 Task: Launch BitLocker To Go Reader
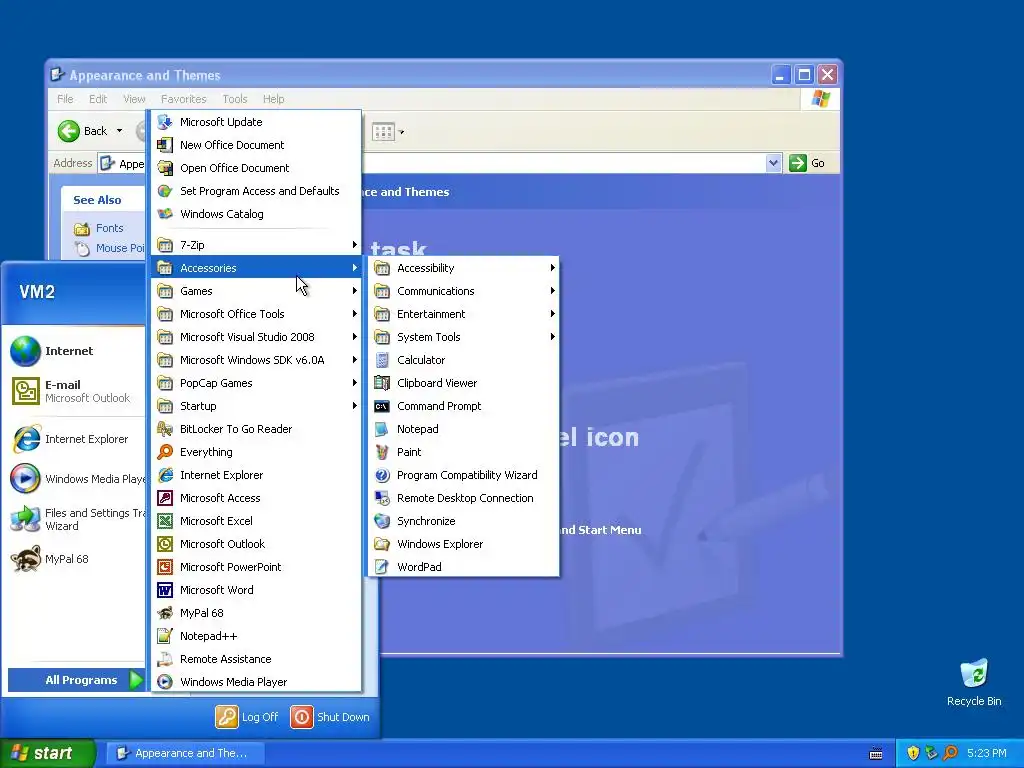256,429
